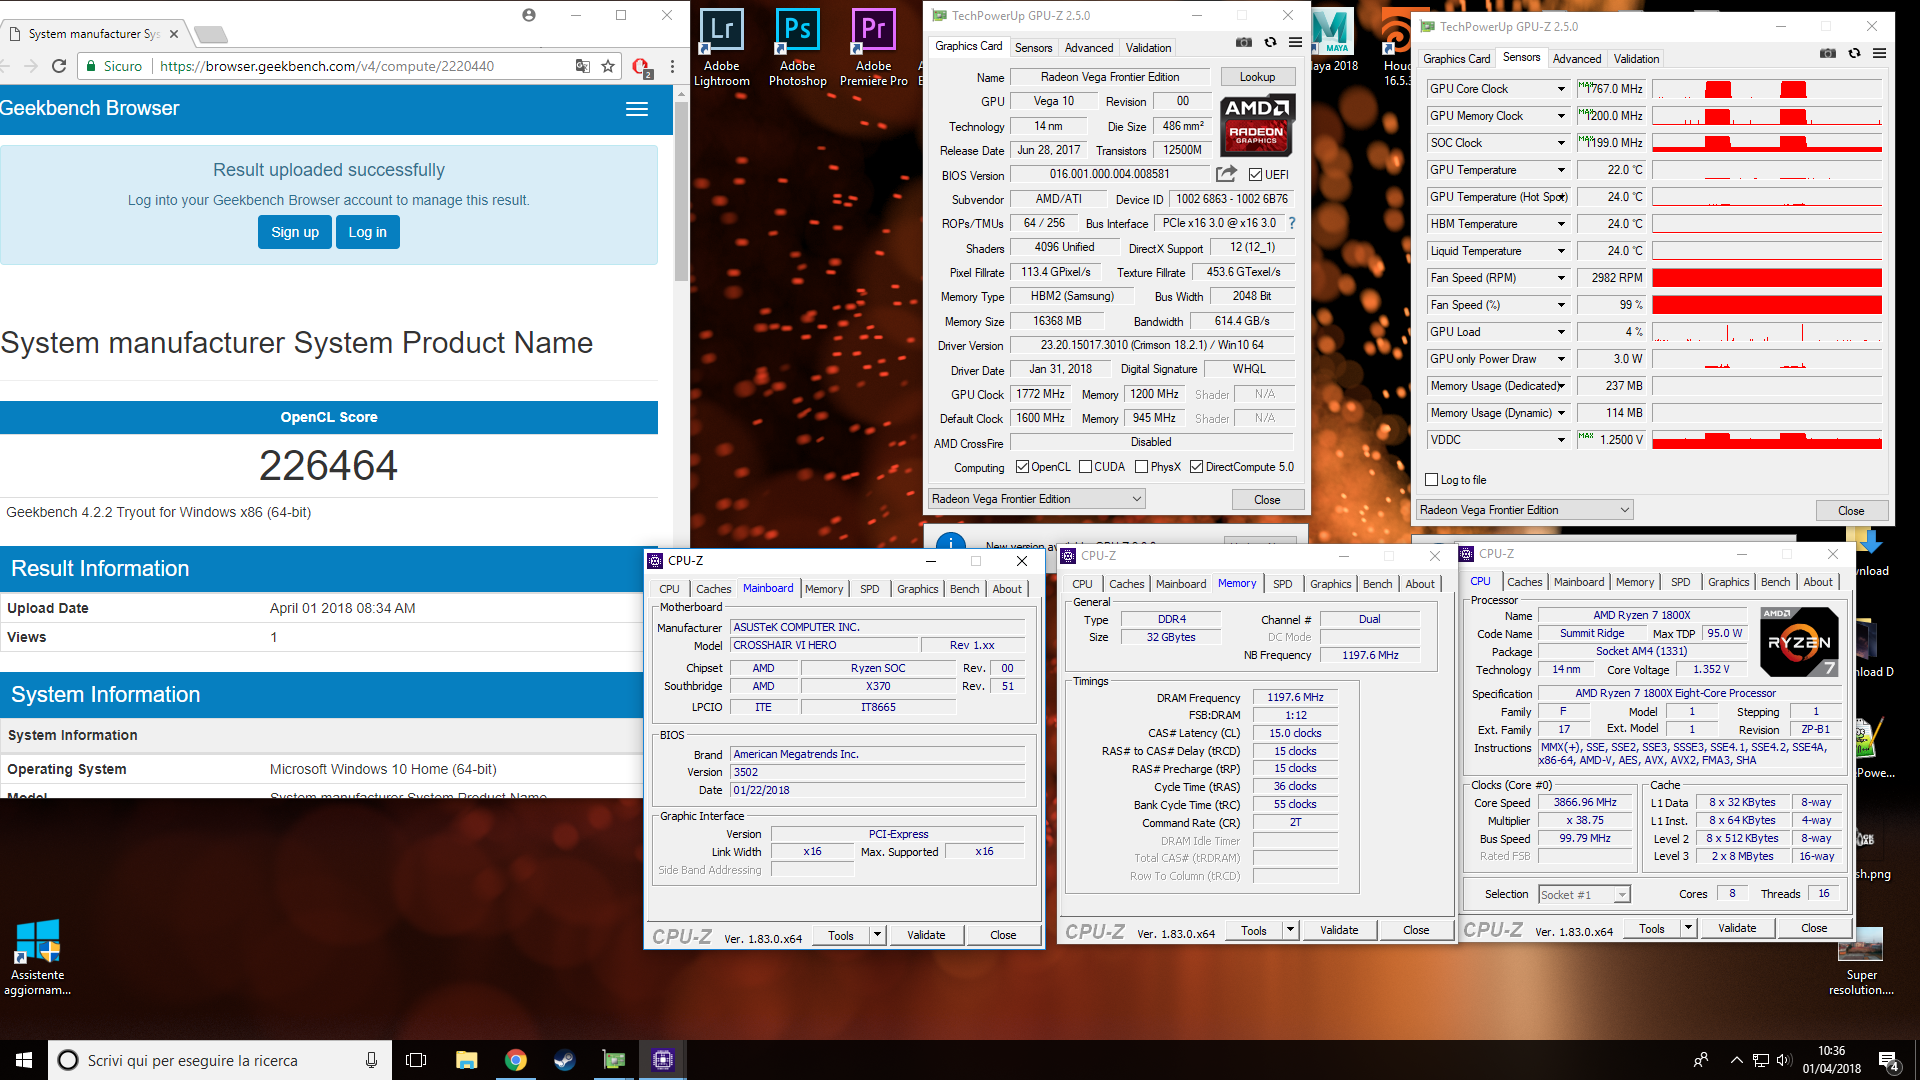Toggle PhysX computing checkbox

coord(1141,467)
